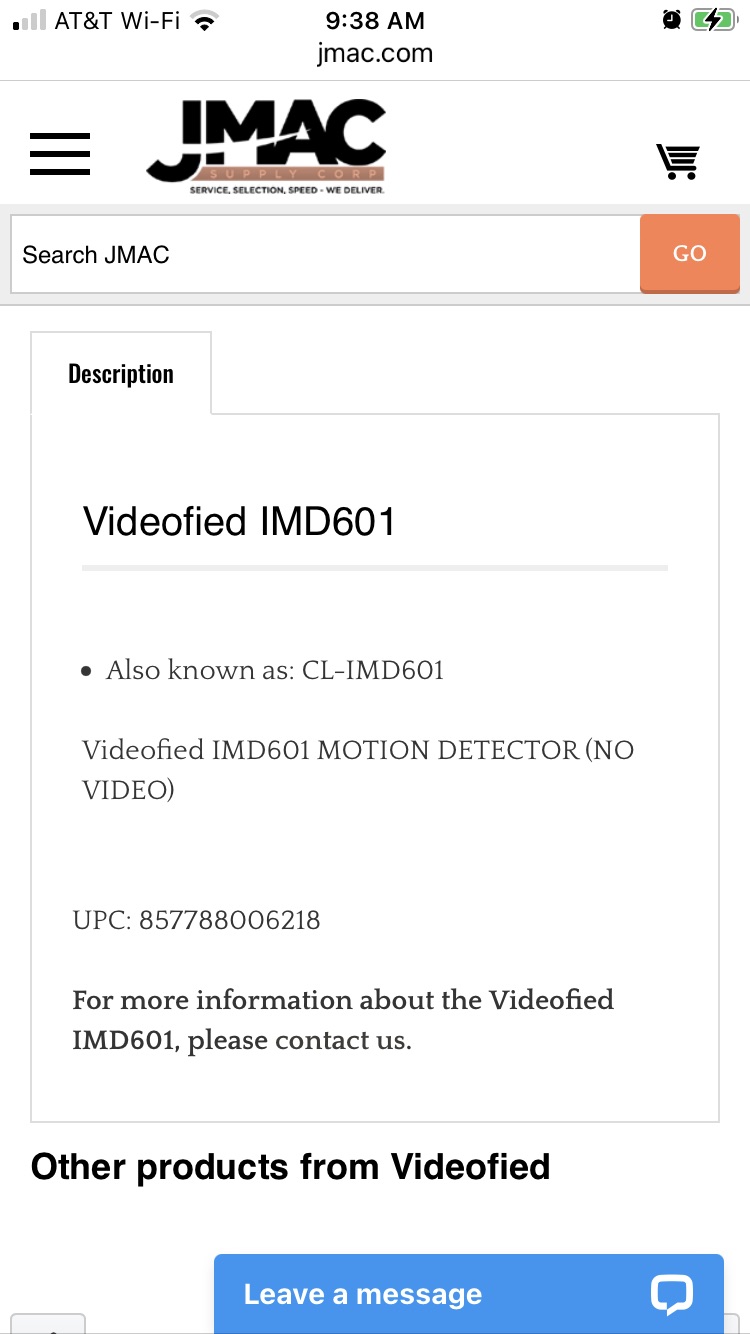Viewport: 750px width, 1334px height.
Task: Click the chat bubble icon
Action: coord(671,1294)
